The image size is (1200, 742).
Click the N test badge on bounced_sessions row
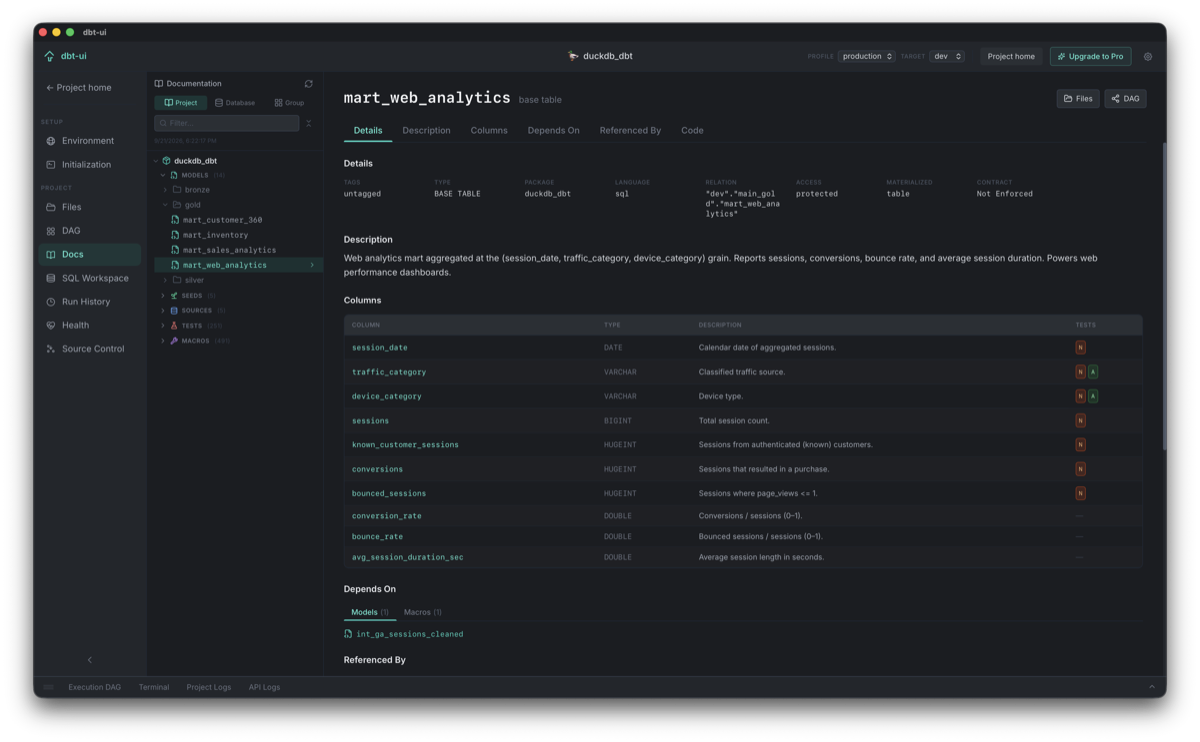tap(1080, 493)
